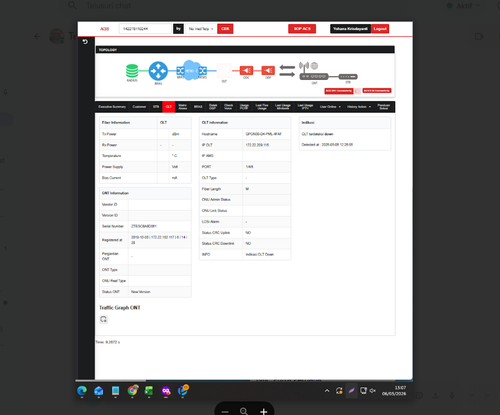Open the Aktif status dropdown
500x415 pixels.
point(464,5)
